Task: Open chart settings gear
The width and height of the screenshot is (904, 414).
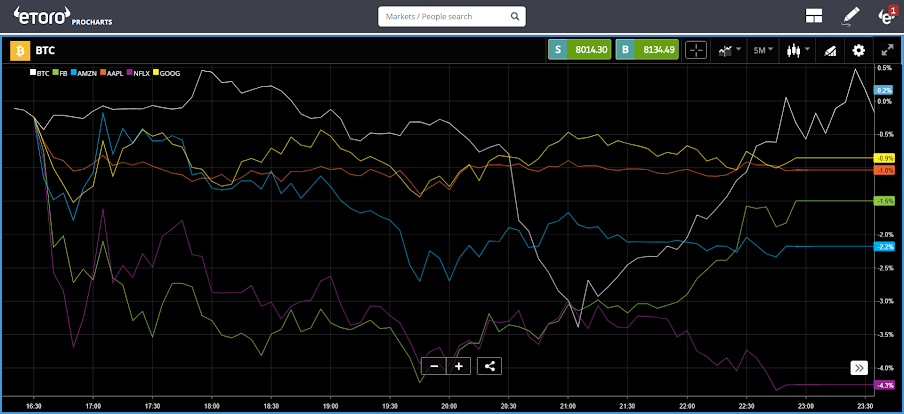Action: click(x=858, y=51)
